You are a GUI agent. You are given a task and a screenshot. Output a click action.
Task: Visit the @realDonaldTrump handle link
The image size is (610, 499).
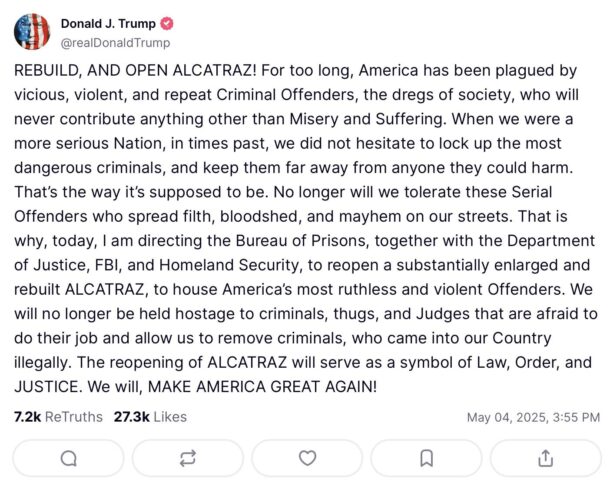(x=116, y=43)
